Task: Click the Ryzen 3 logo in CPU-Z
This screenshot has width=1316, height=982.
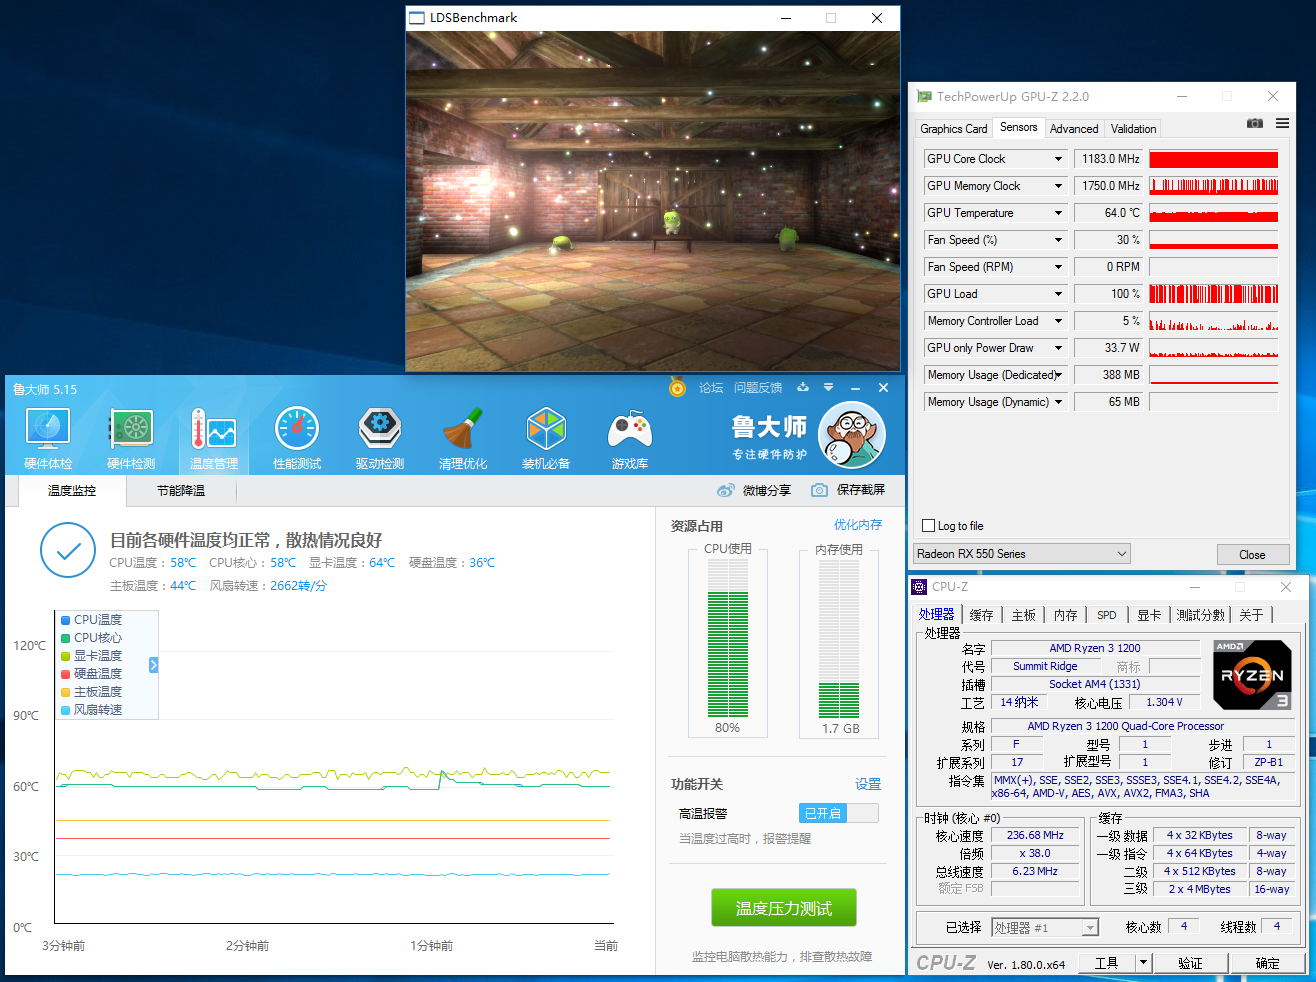Action: tap(1252, 675)
